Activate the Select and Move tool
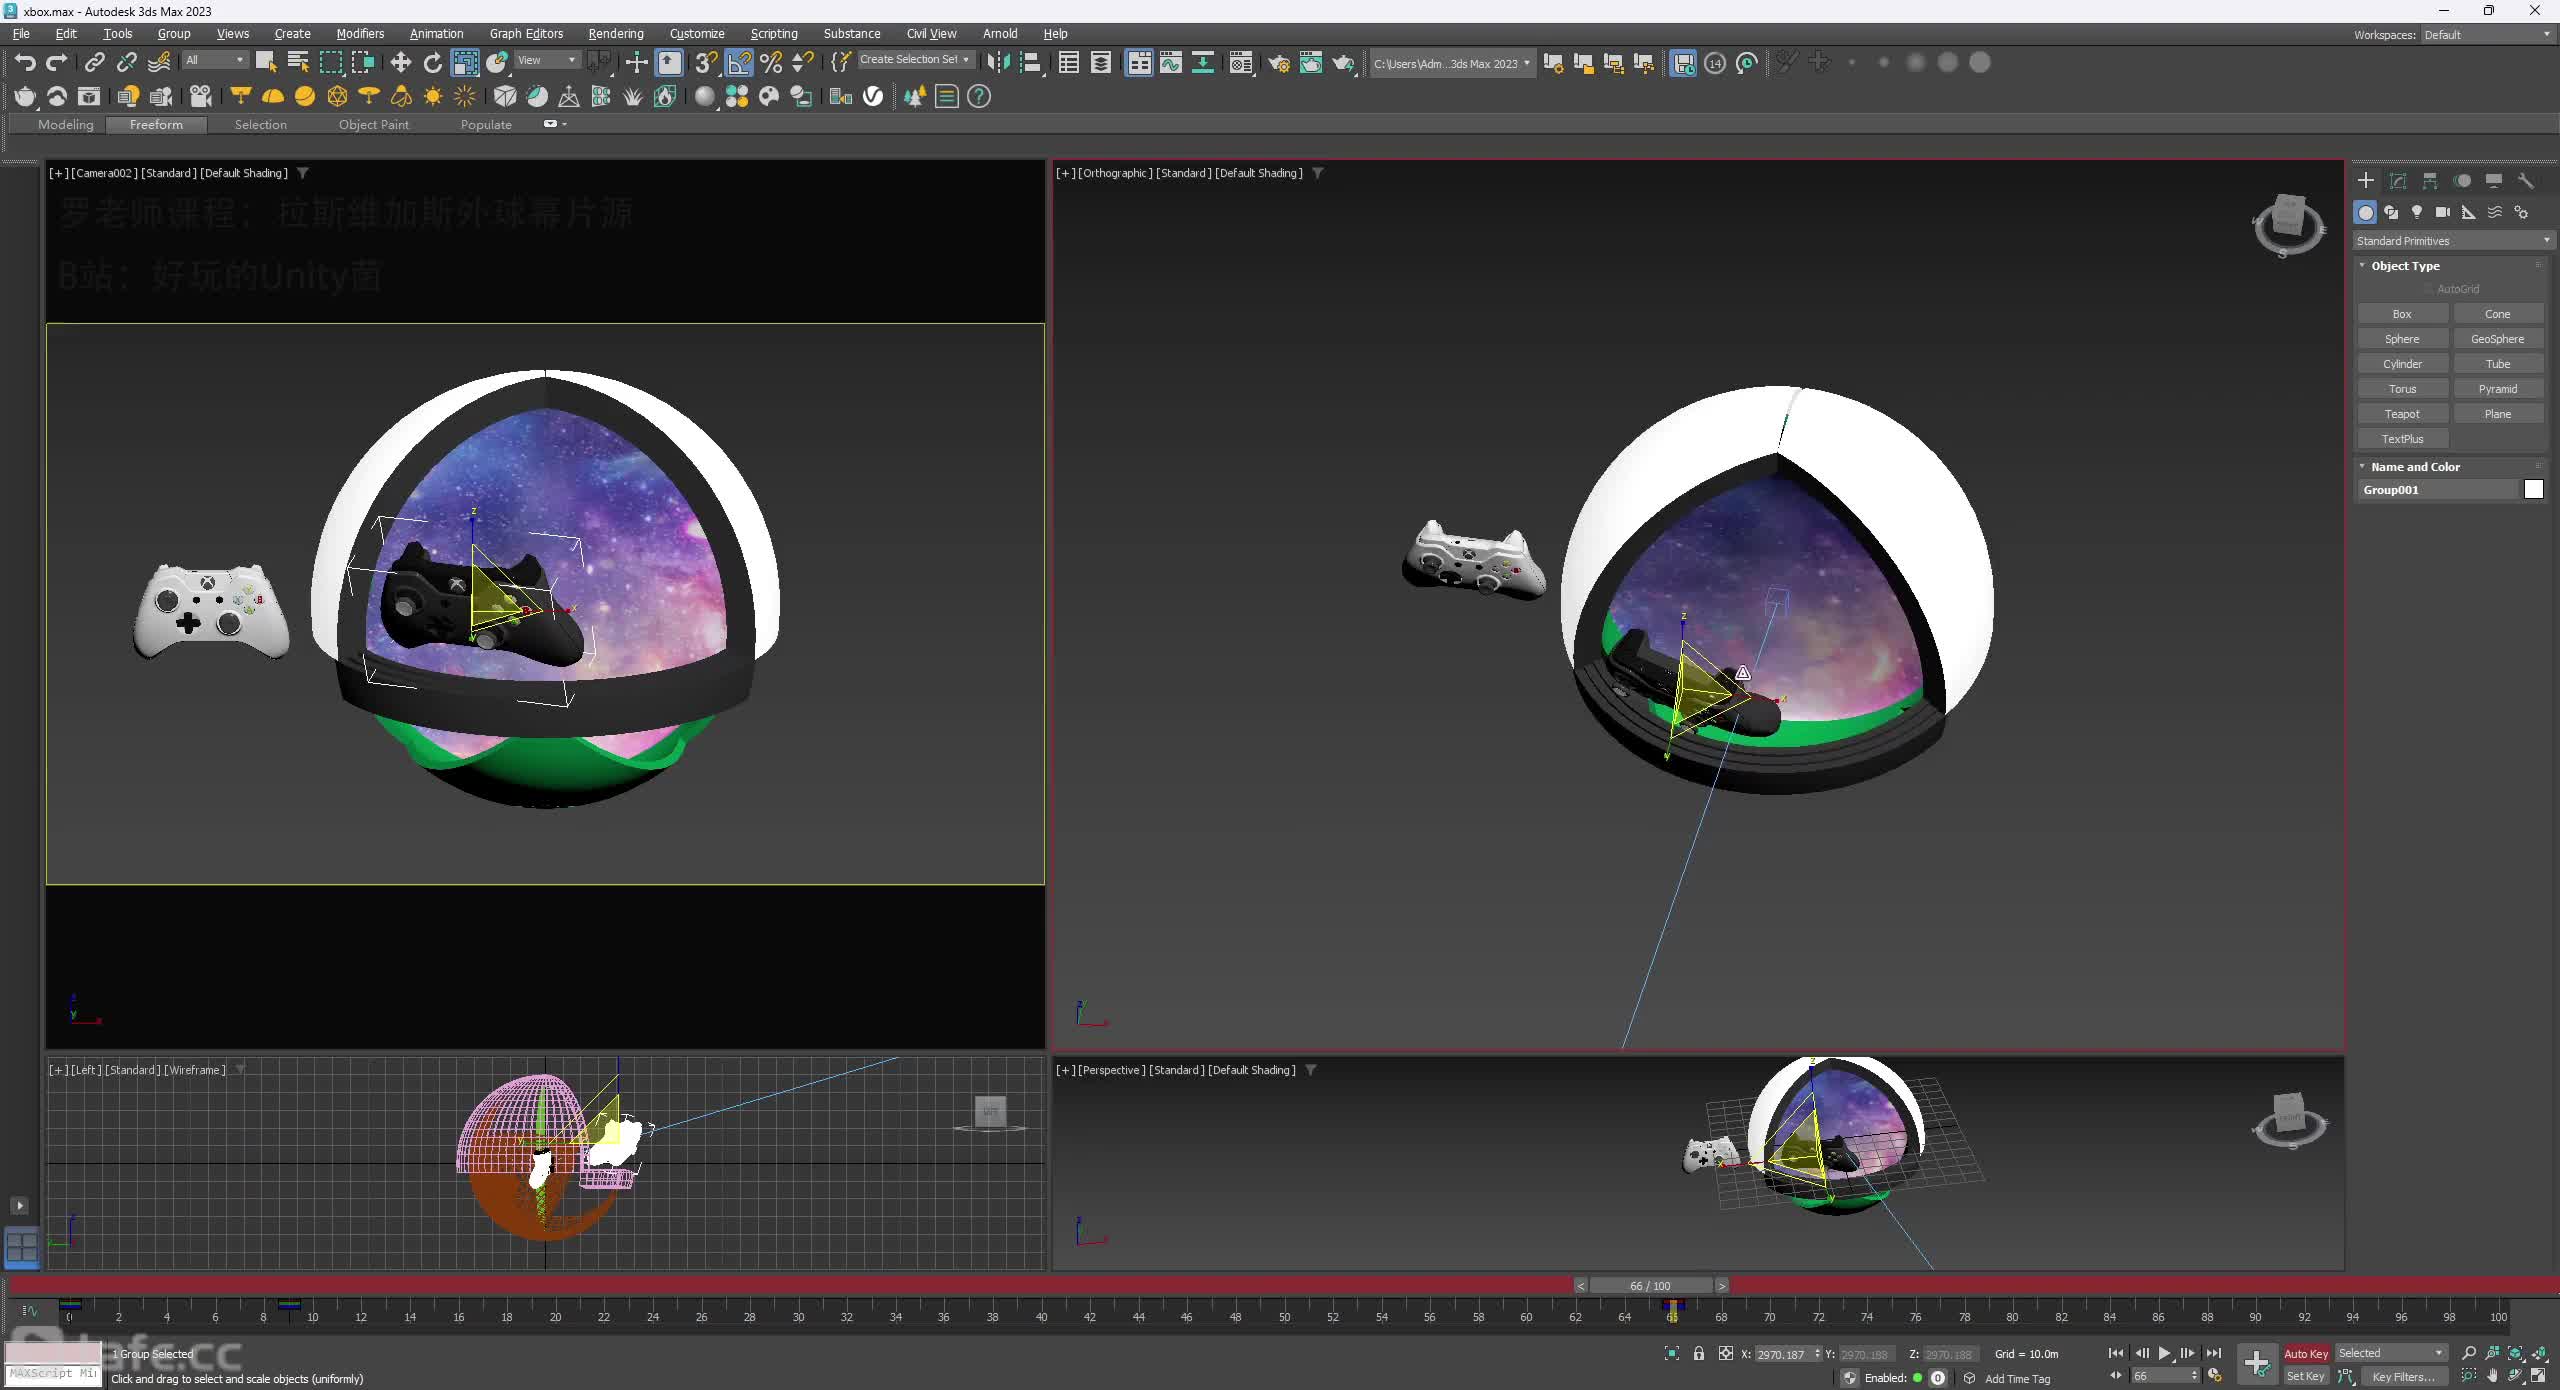The height and width of the screenshot is (1390, 2560). click(x=401, y=63)
